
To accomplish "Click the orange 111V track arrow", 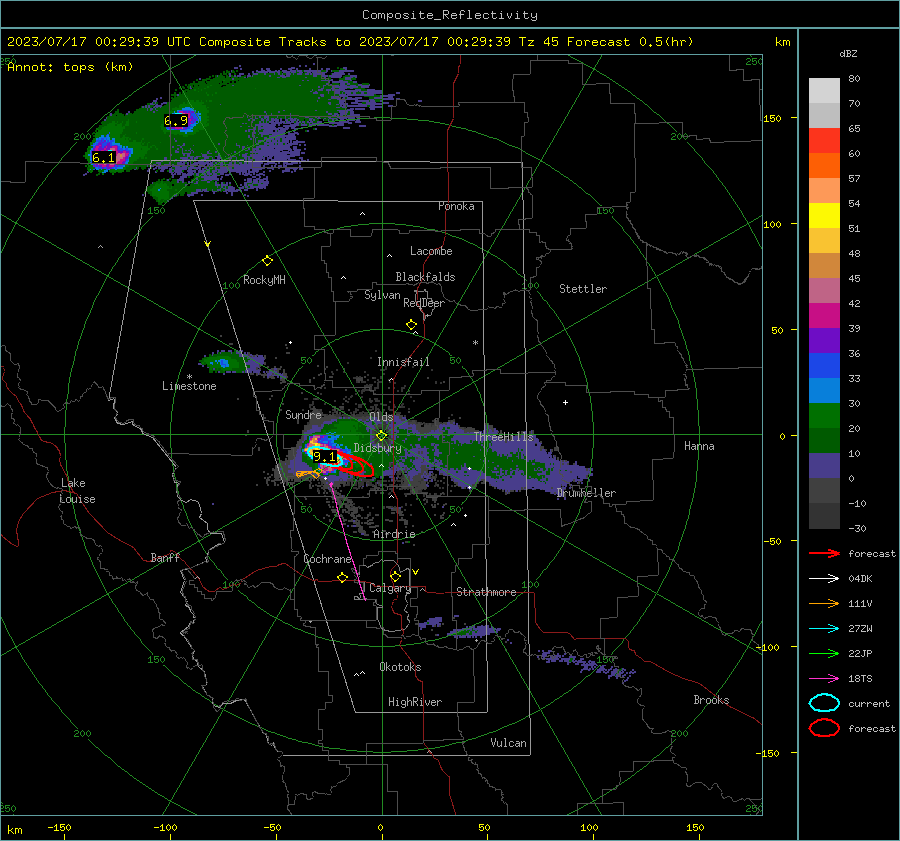I will click(824, 603).
